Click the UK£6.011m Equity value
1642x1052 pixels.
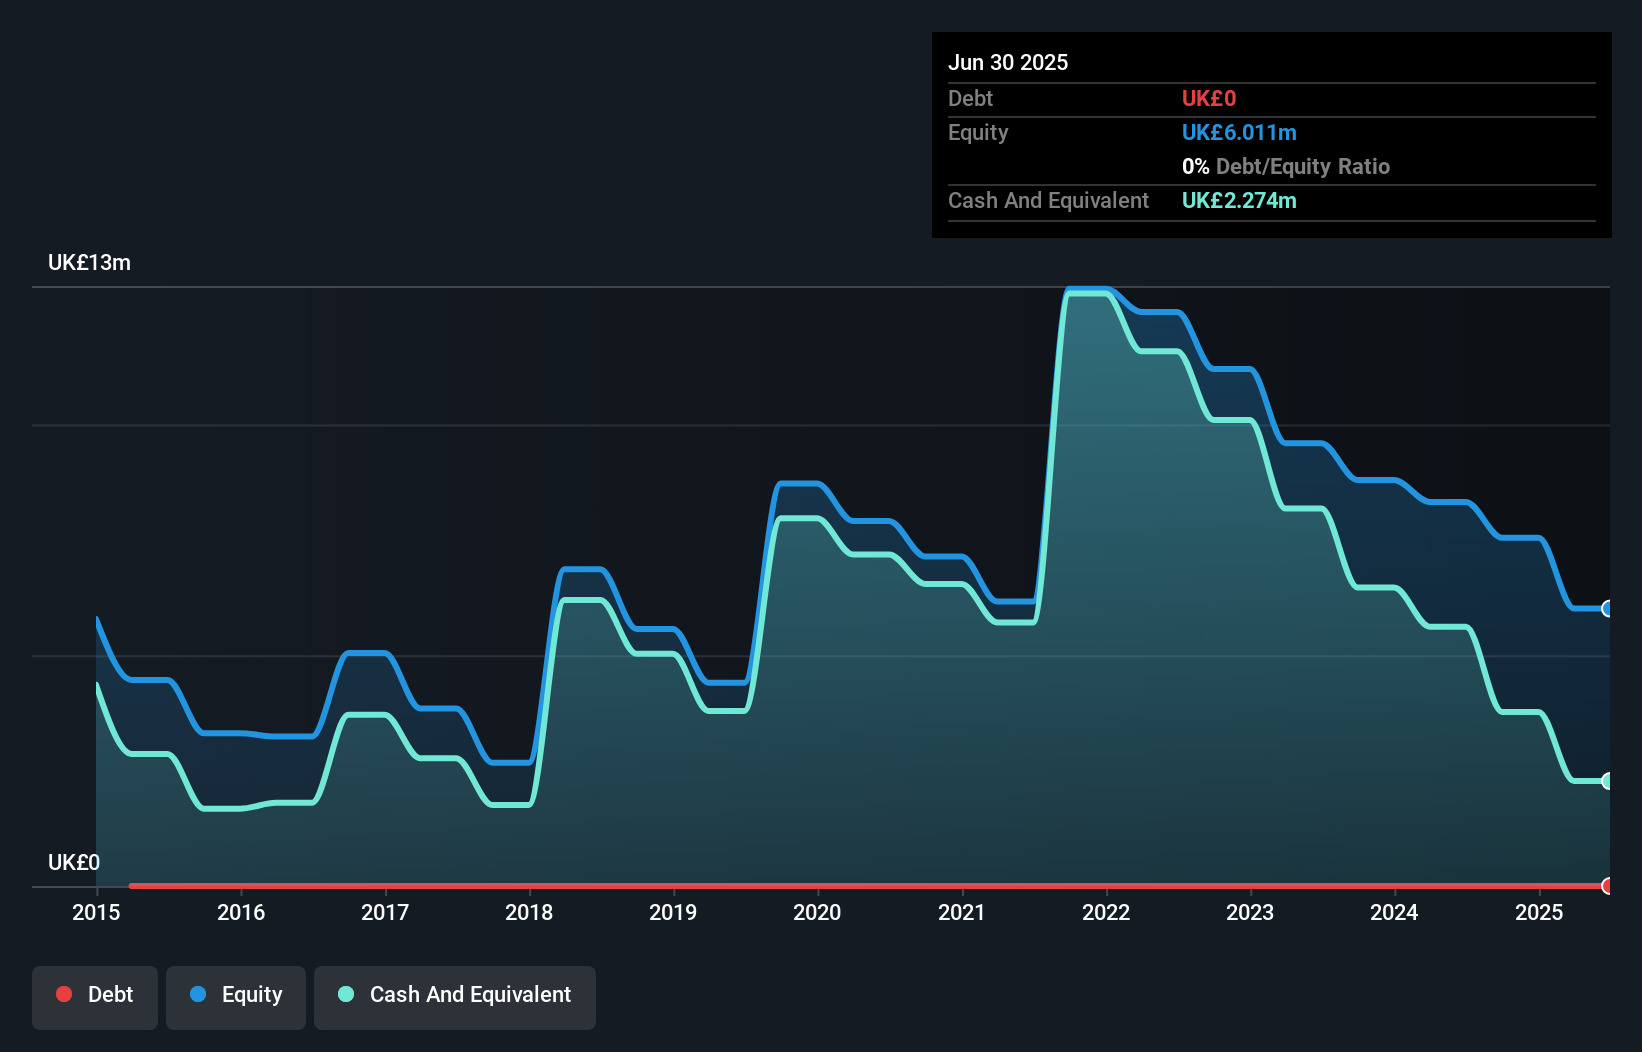pos(1239,132)
